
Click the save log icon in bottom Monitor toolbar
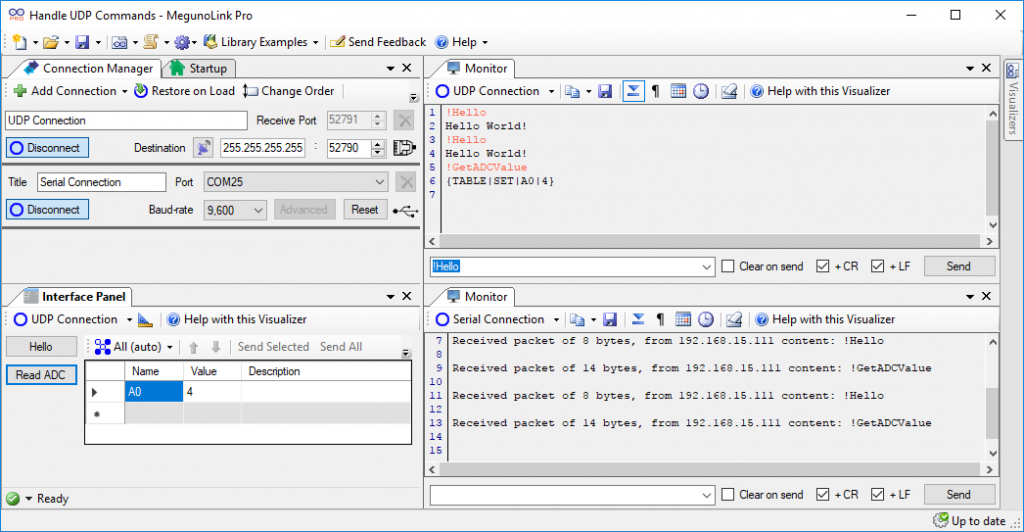610,319
